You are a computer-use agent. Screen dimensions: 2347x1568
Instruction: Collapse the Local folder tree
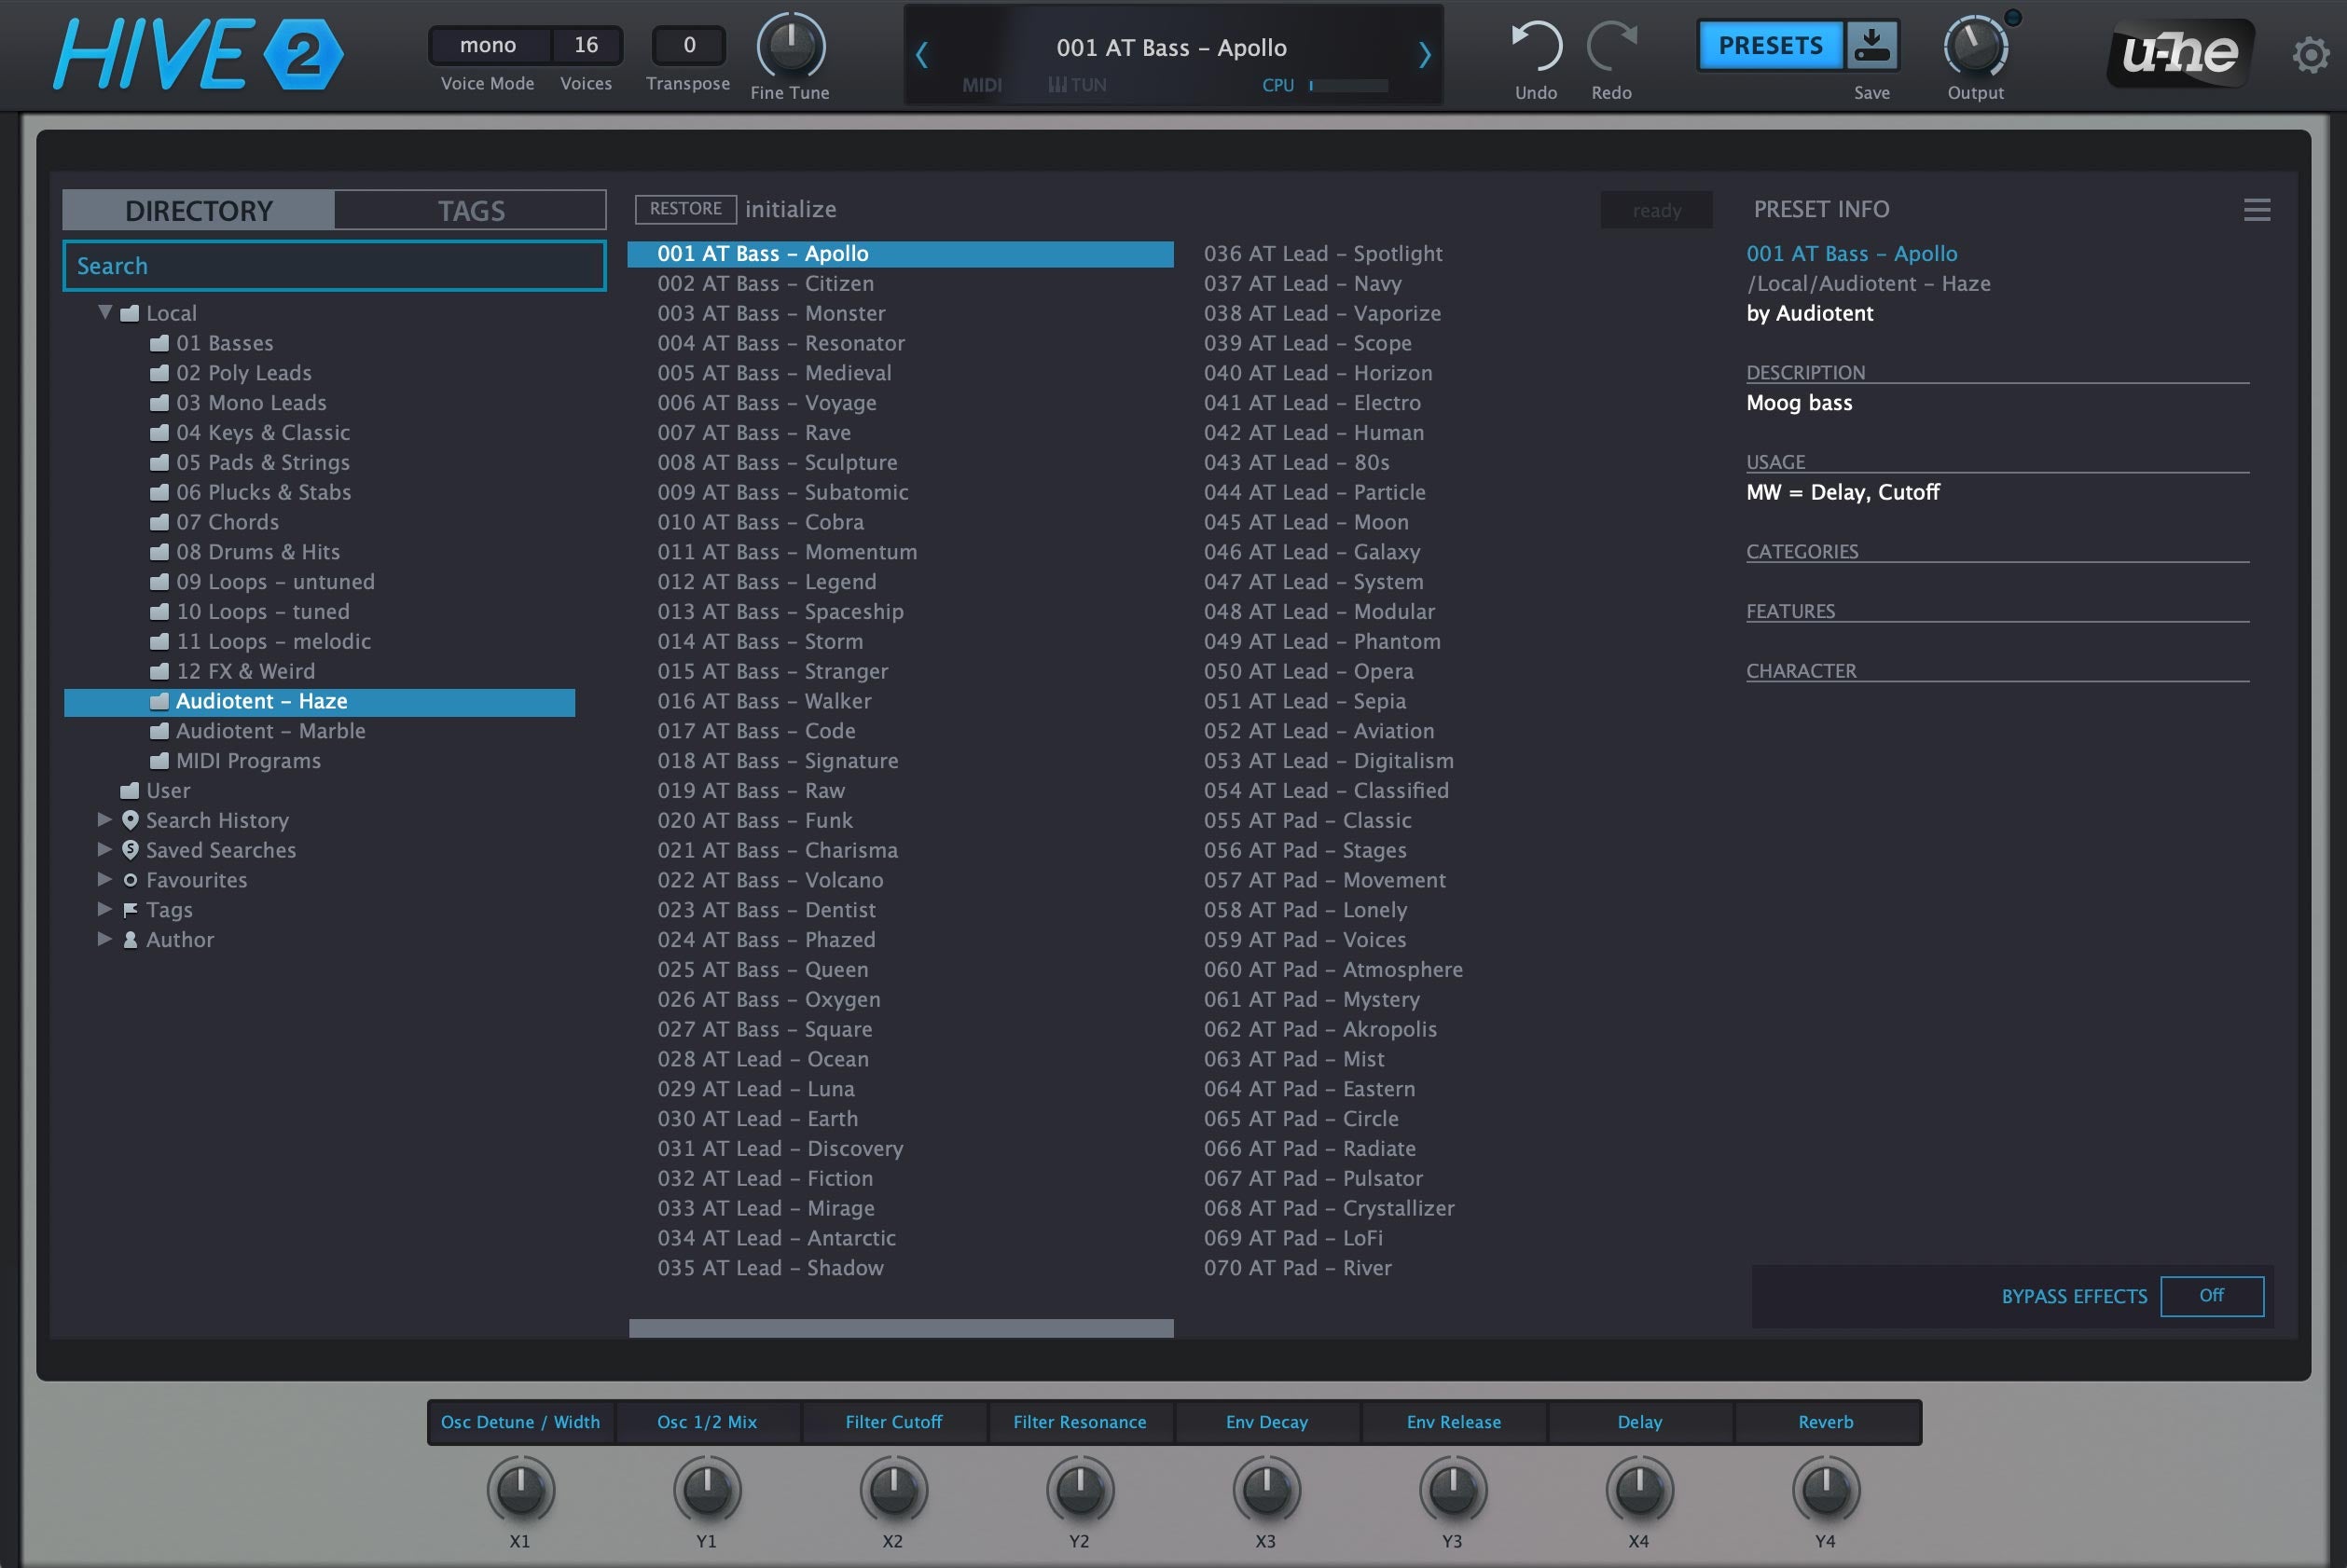point(105,313)
